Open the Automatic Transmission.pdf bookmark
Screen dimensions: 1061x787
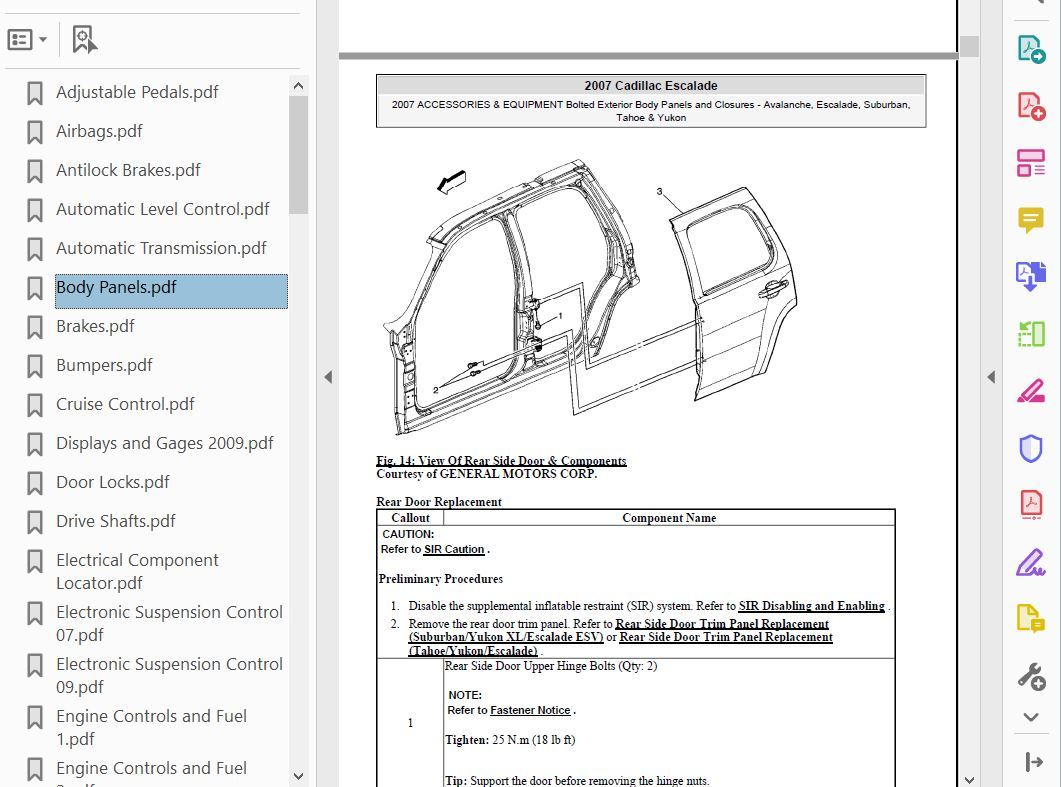(162, 248)
